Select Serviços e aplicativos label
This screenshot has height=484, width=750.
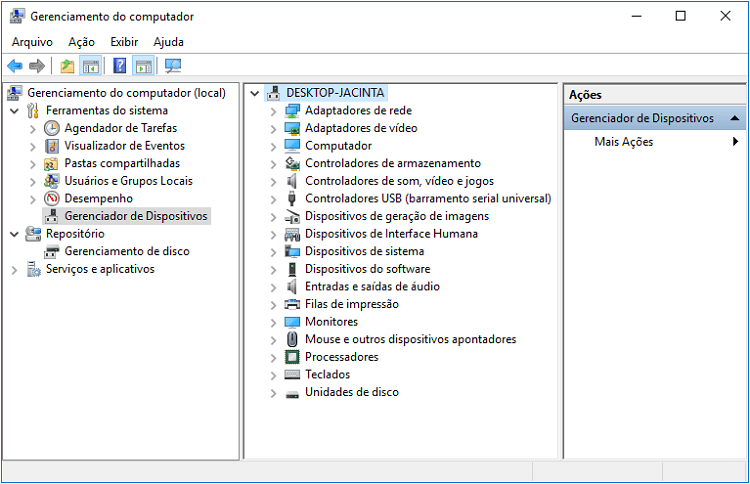(x=100, y=269)
